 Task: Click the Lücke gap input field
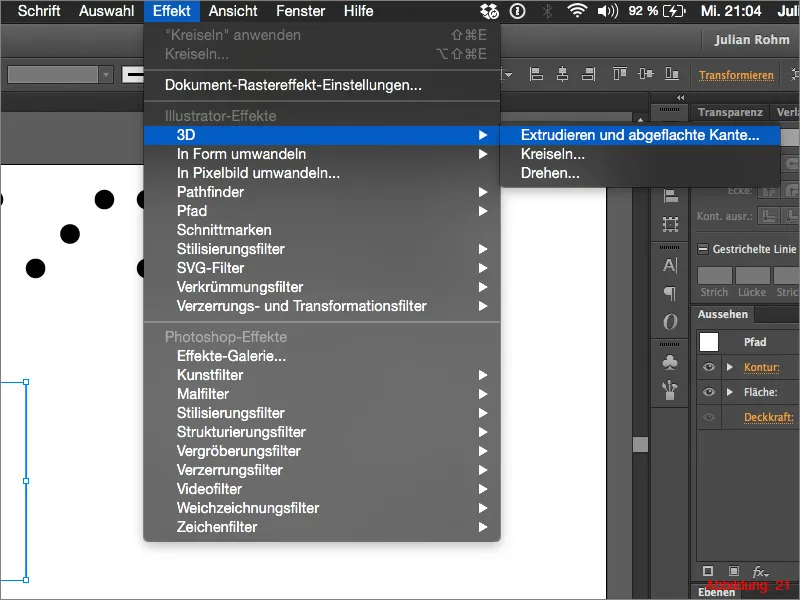point(753,276)
